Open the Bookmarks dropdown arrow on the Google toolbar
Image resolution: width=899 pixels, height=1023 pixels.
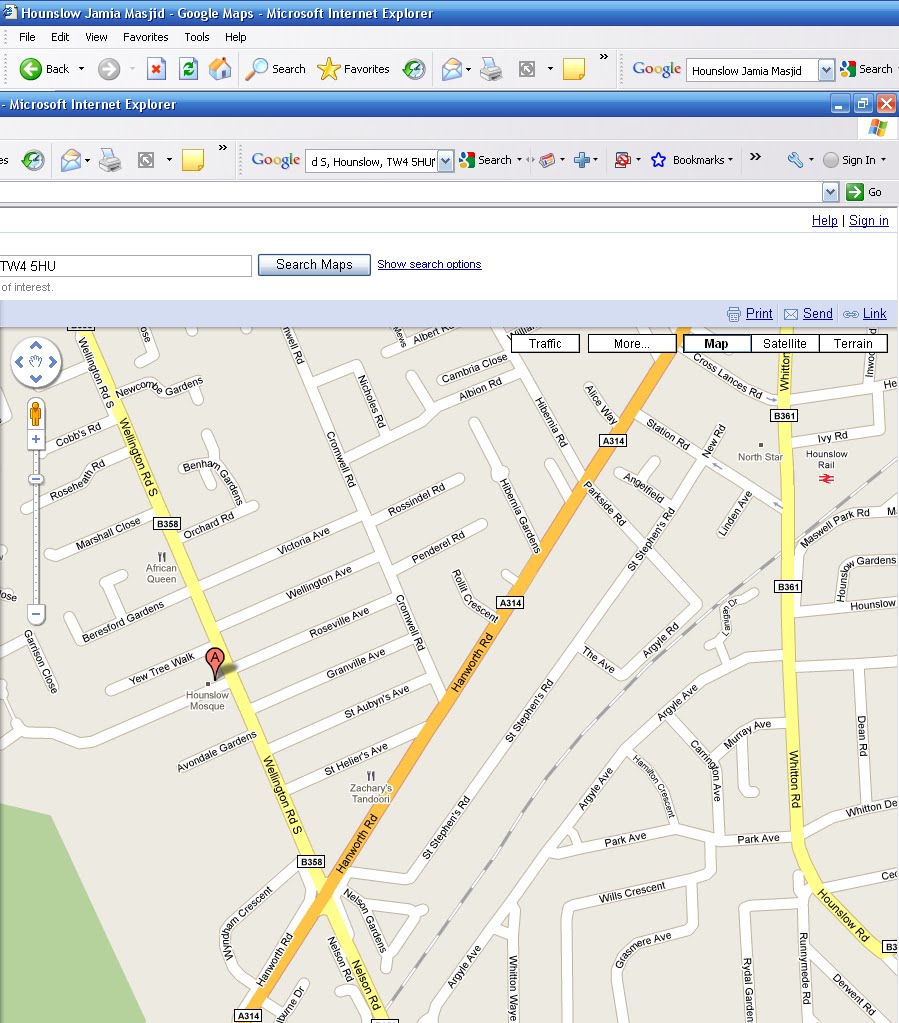coord(730,160)
